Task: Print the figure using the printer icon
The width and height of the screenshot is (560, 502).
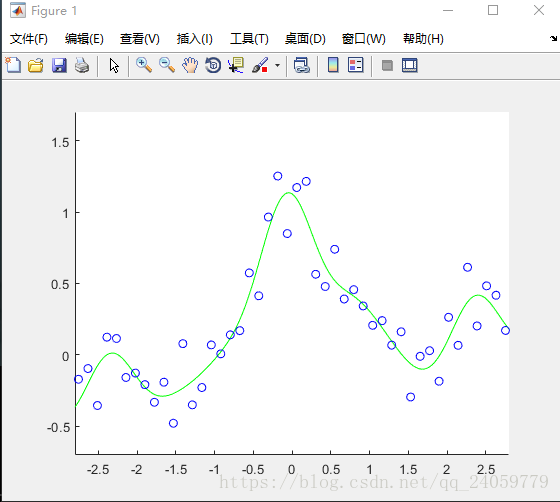Action: point(82,65)
